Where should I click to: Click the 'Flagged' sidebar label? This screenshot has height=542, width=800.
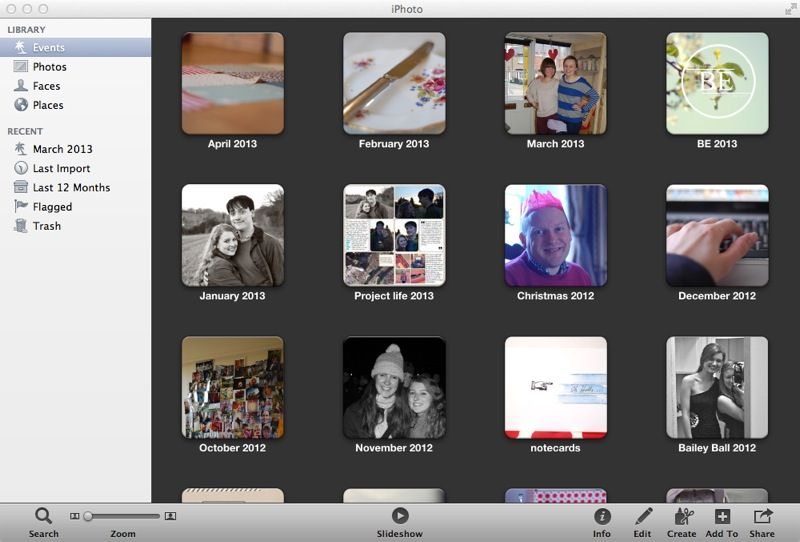(53, 207)
